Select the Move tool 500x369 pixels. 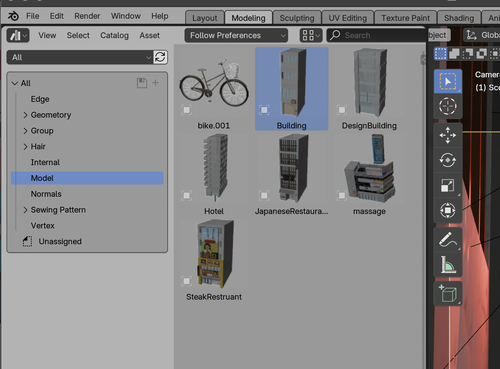pyautogui.click(x=448, y=135)
